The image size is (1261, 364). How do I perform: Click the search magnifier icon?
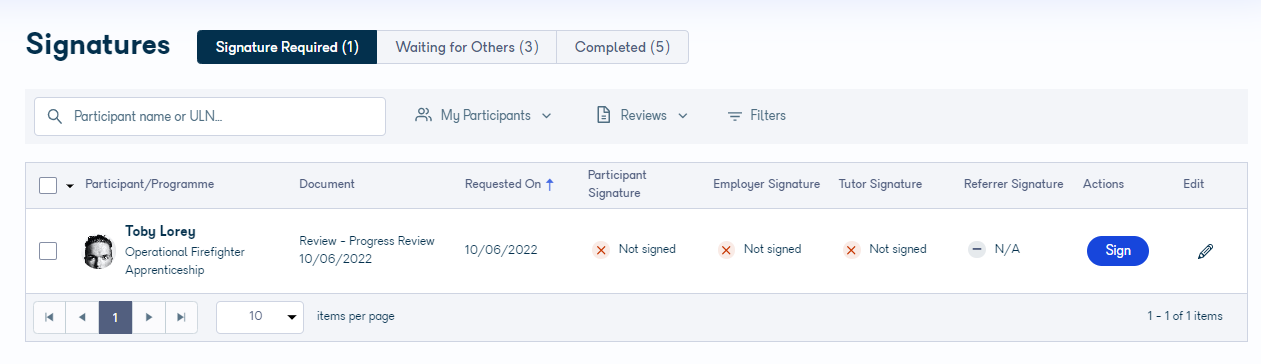pos(55,116)
